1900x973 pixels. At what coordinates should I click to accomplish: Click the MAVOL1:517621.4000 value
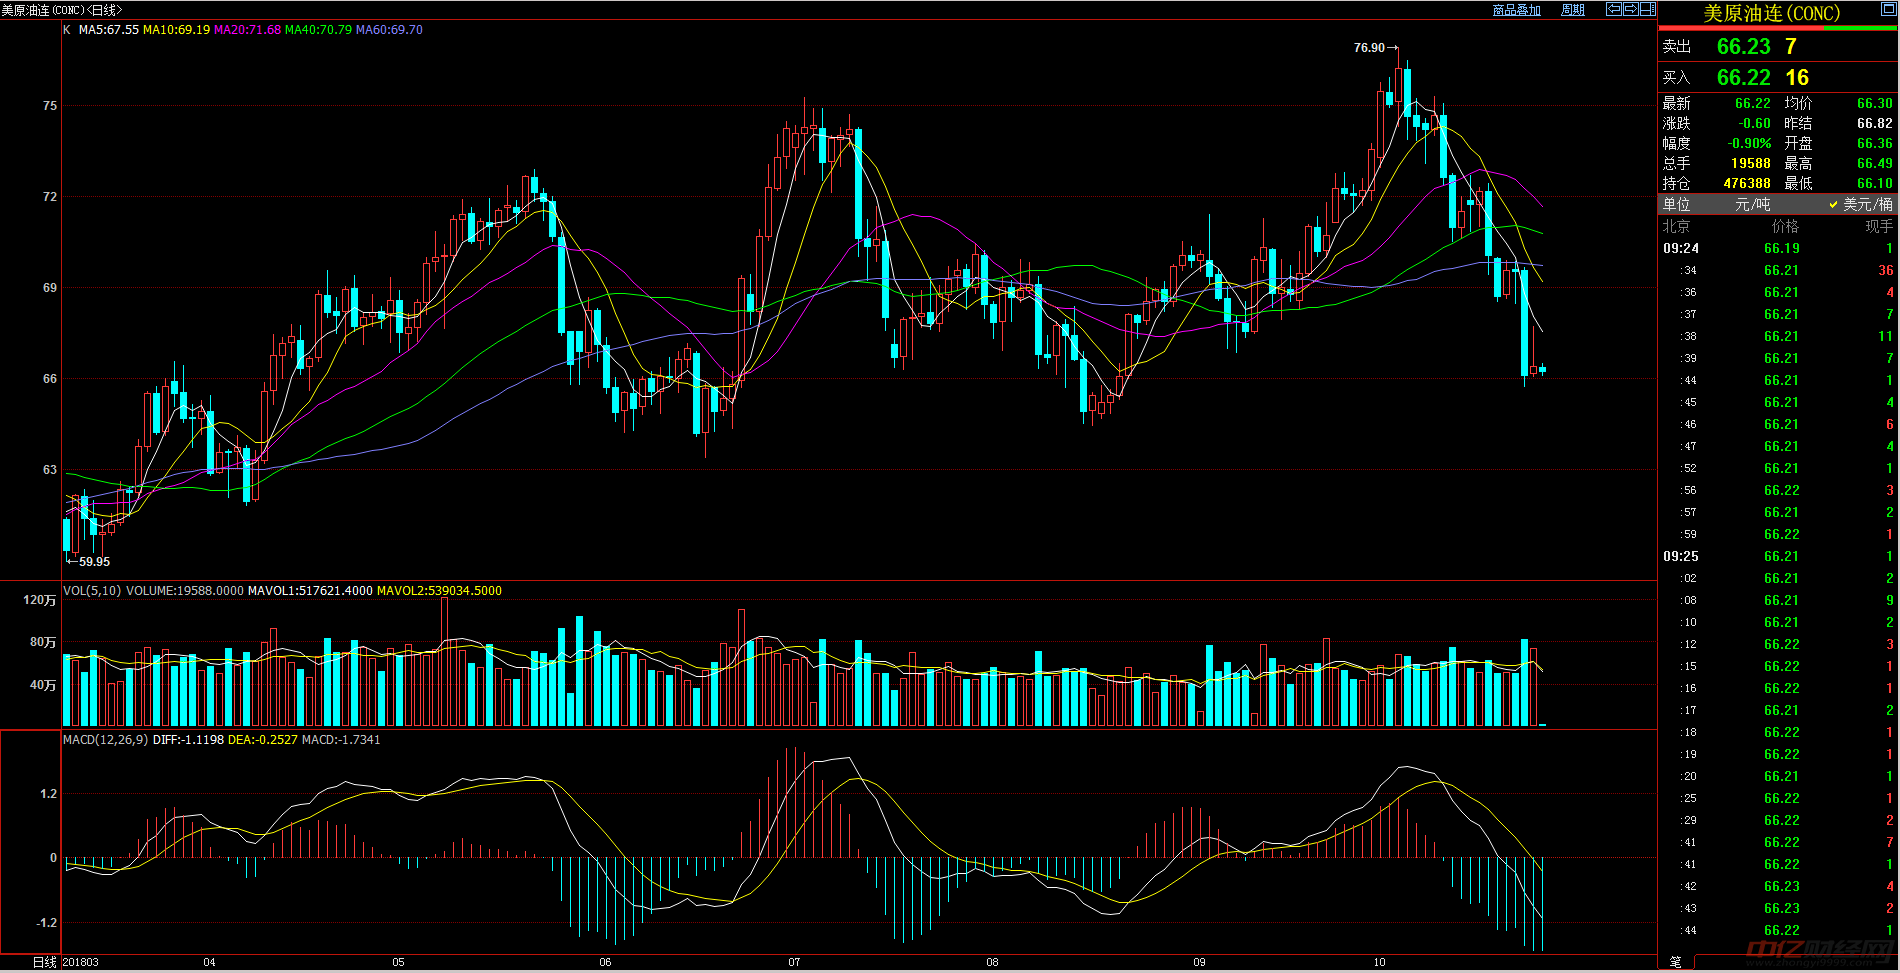(310, 591)
